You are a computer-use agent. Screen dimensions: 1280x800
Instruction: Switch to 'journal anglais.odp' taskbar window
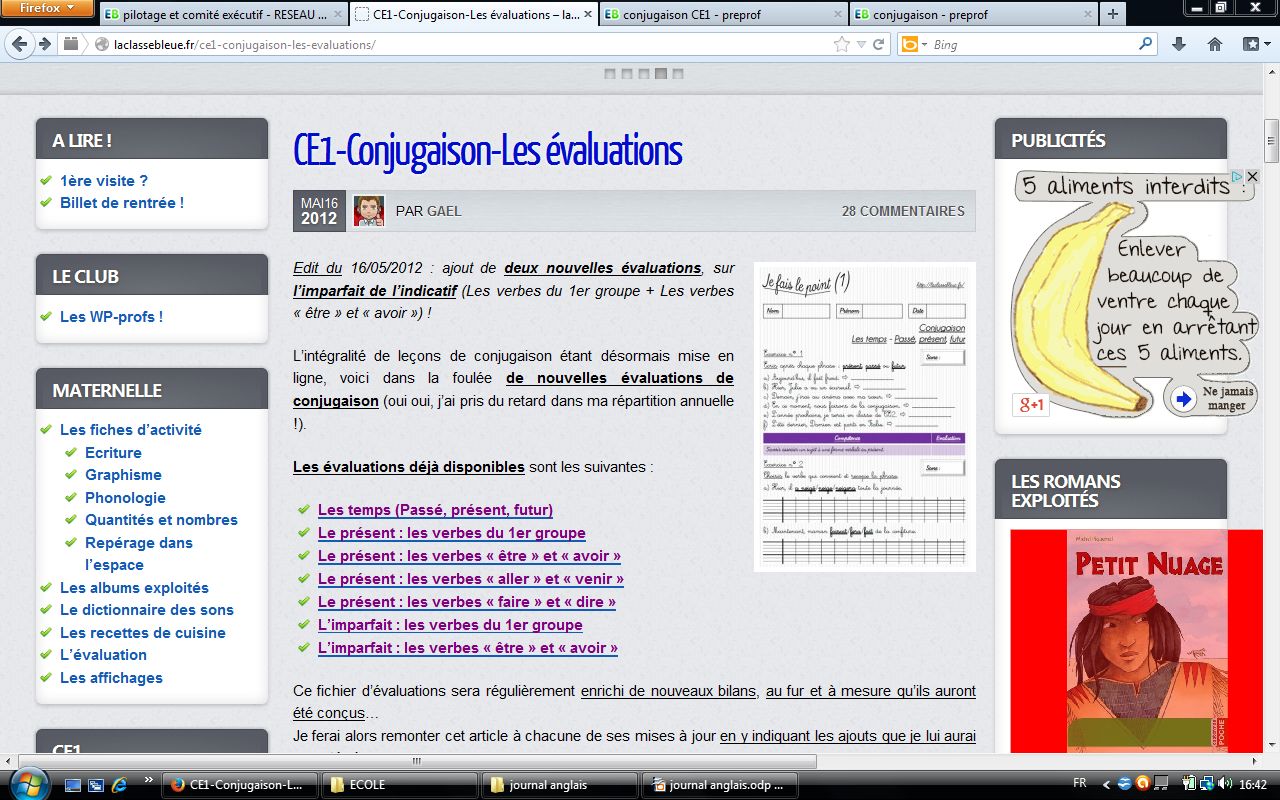(719, 785)
